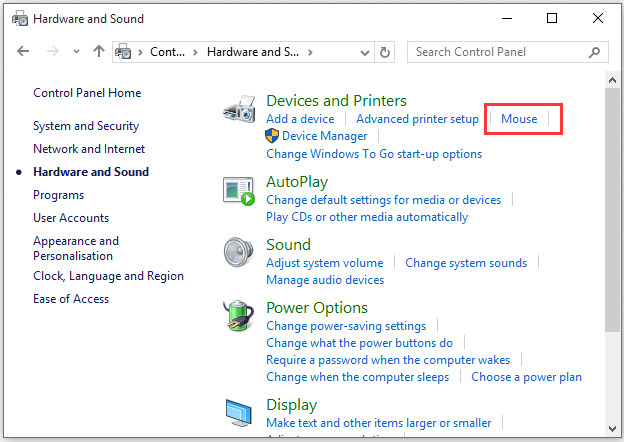The height and width of the screenshot is (442, 624).
Task: Click Play CDs or other media automatically
Action: [367, 217]
